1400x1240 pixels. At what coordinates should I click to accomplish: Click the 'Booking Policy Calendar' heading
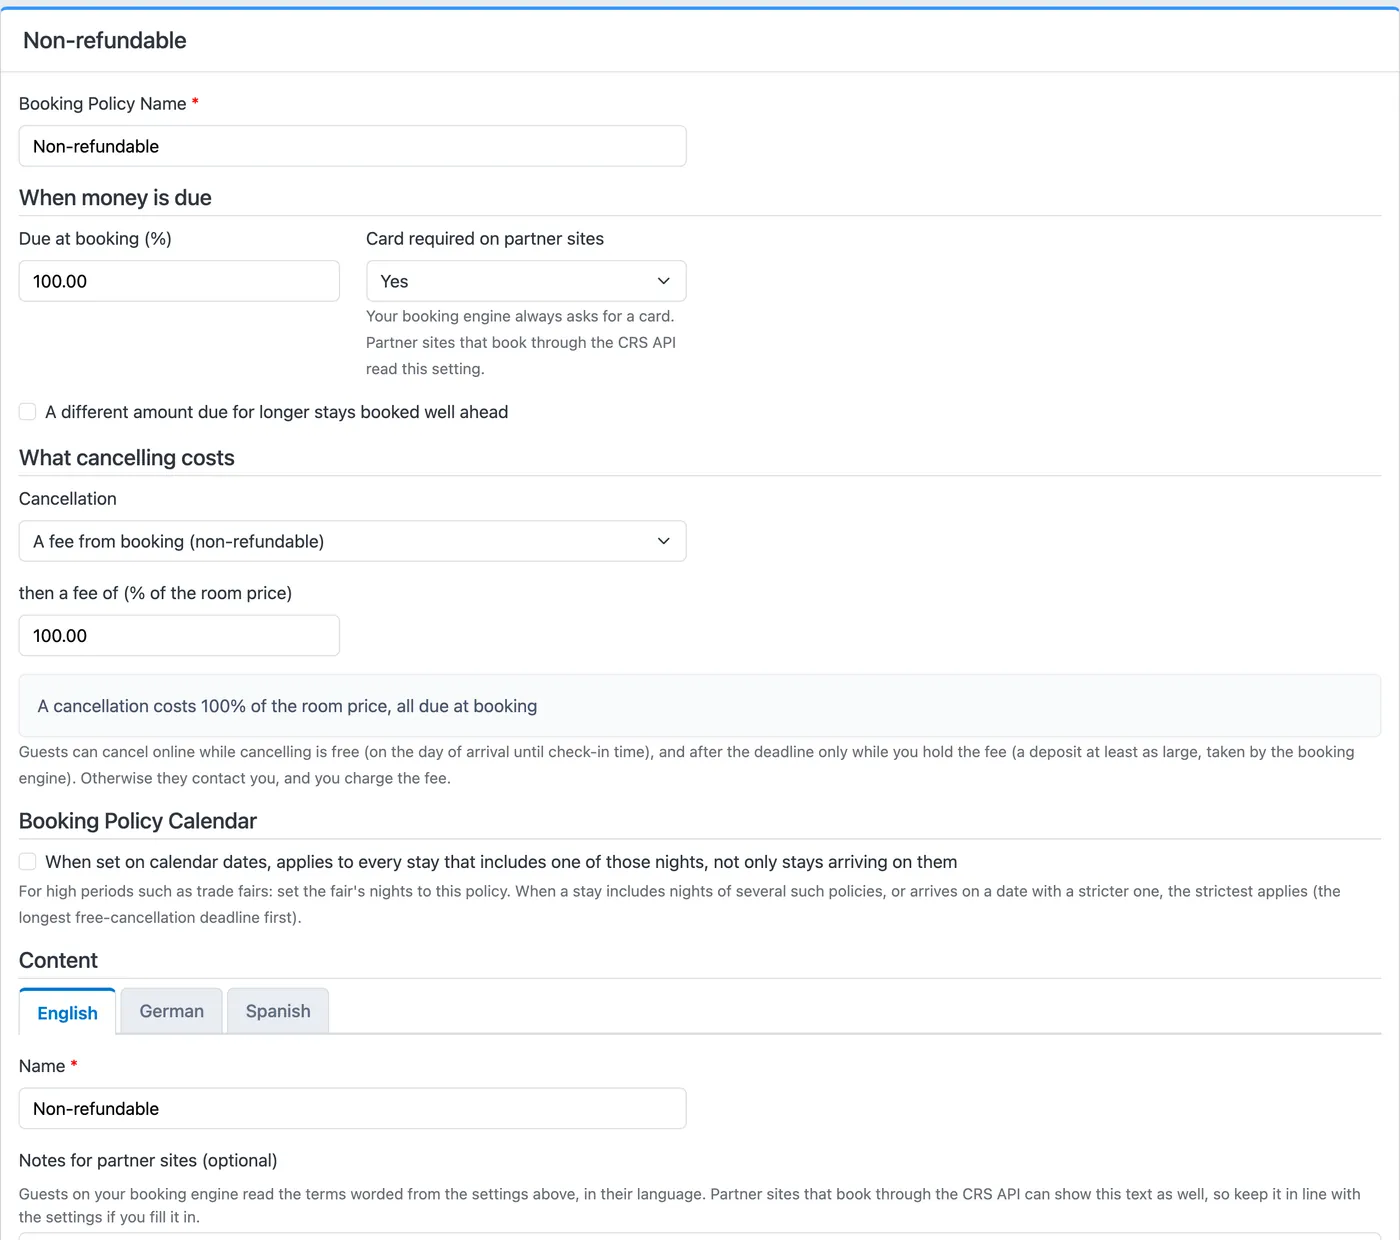click(138, 821)
